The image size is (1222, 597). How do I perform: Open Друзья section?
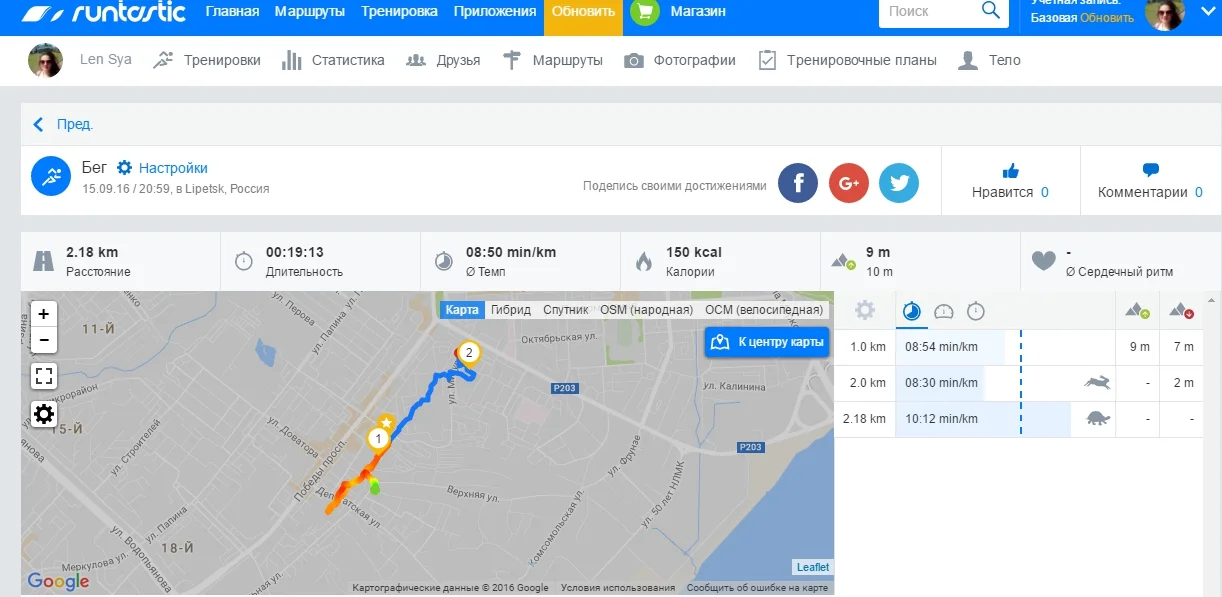[x=443, y=60]
